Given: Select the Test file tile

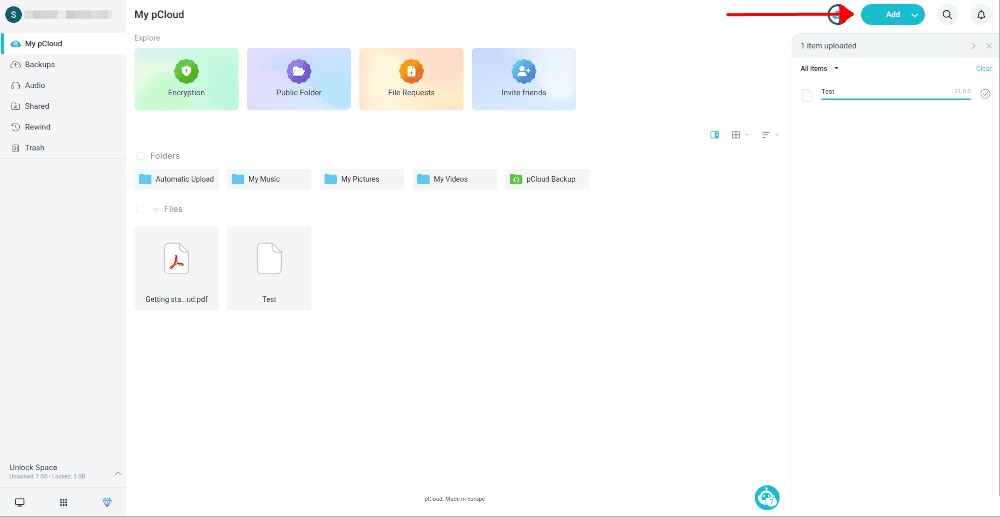Looking at the screenshot, I should [x=269, y=268].
